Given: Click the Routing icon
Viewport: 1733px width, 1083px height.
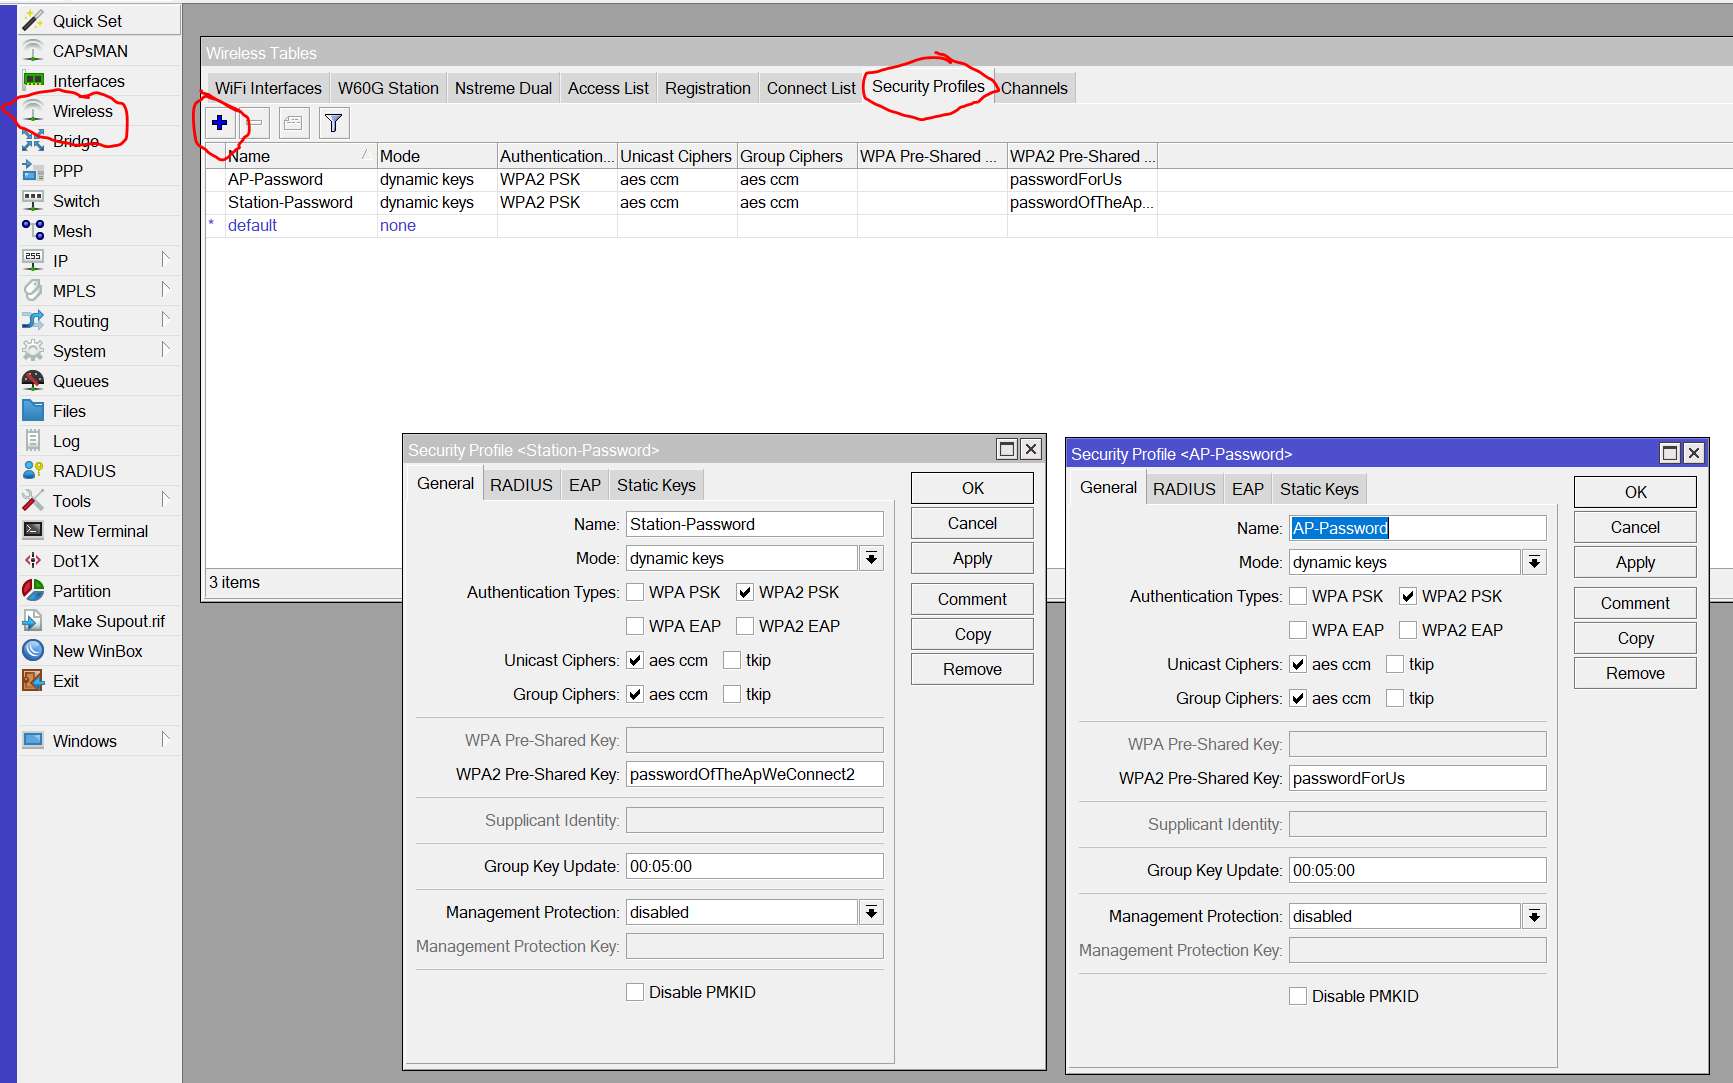Looking at the screenshot, I should click(33, 320).
